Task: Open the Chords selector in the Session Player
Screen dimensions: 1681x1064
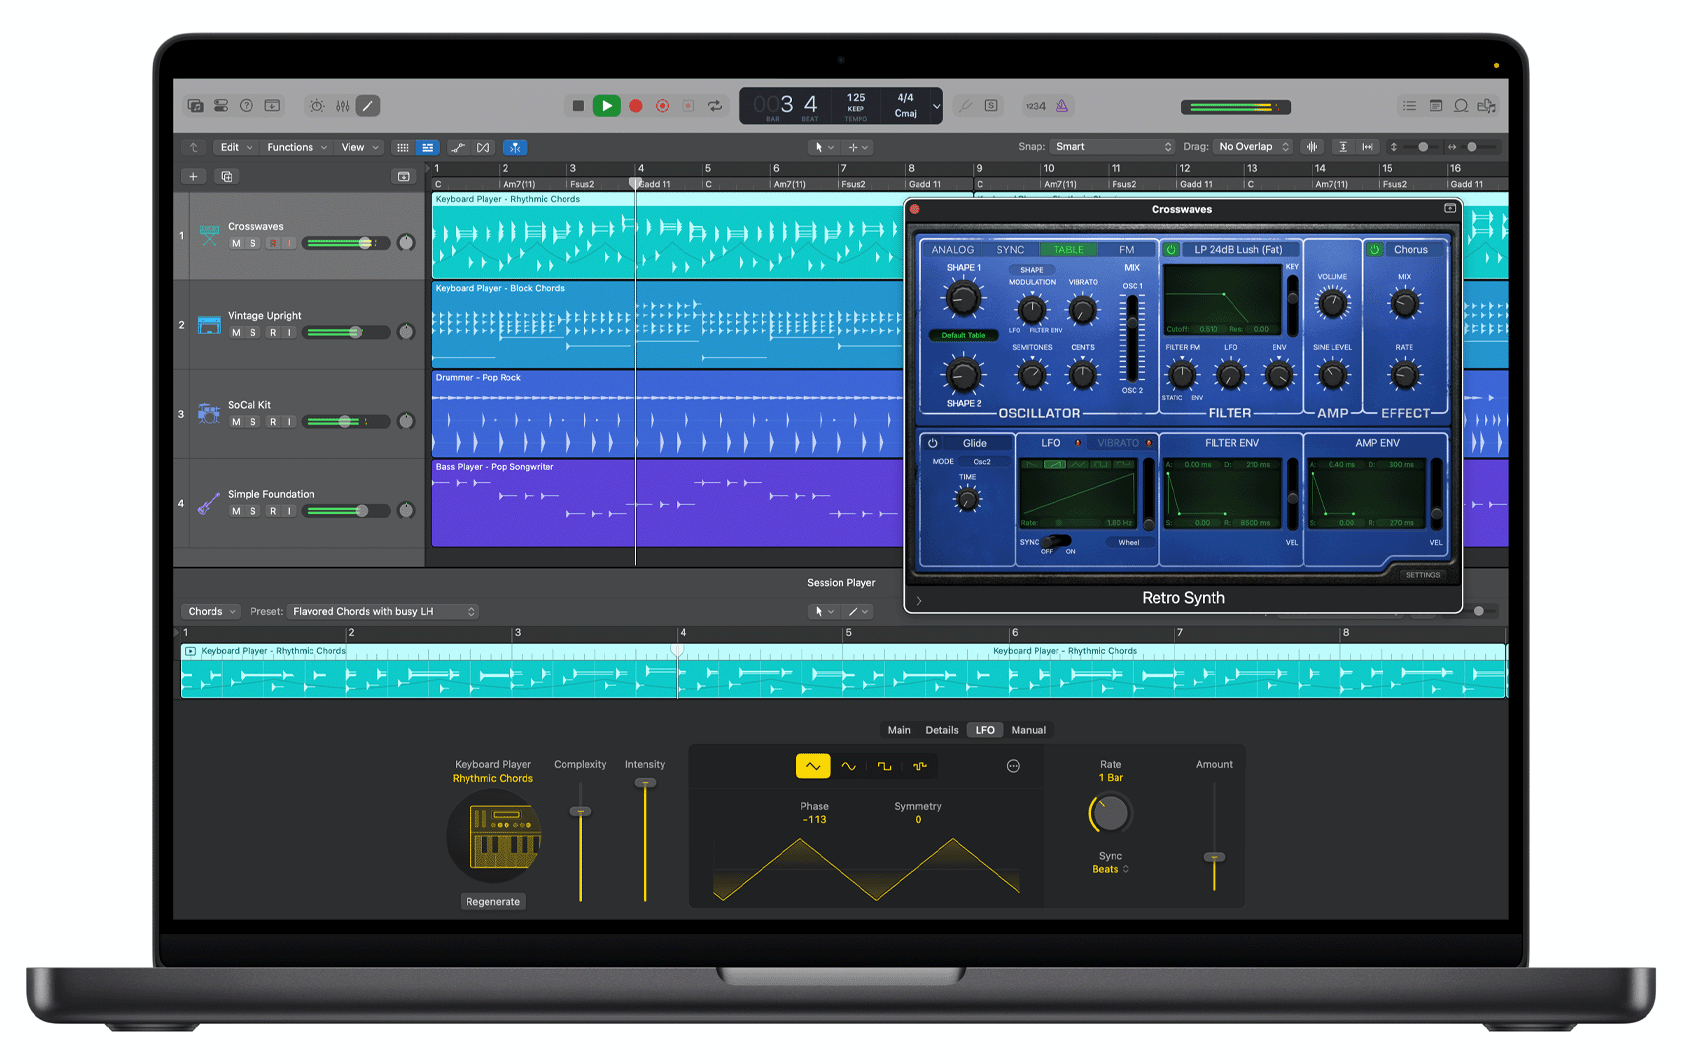Action: [210, 611]
